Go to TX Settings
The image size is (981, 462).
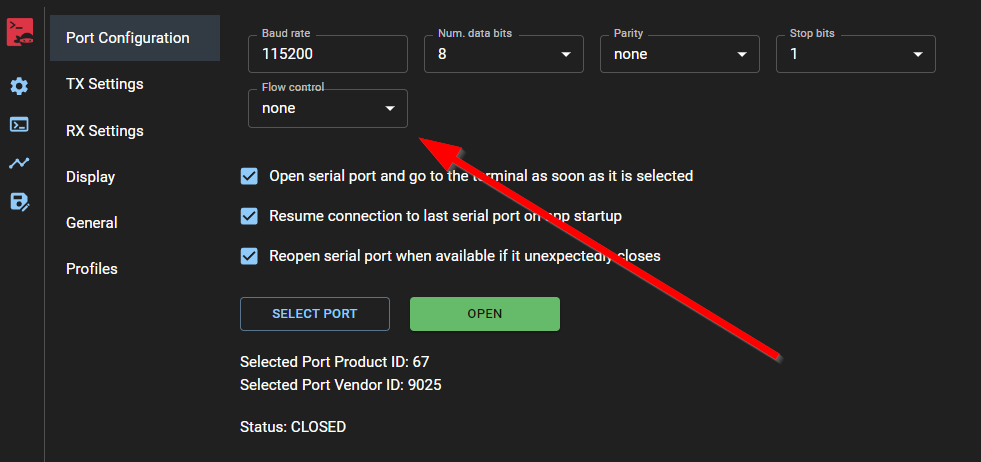pyautogui.click(x=105, y=84)
